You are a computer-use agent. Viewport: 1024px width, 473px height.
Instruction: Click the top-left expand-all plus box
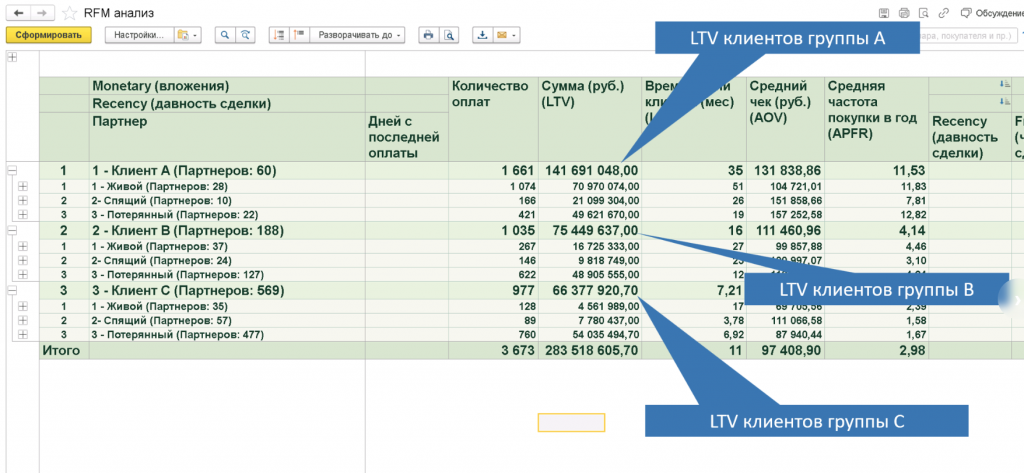12,57
